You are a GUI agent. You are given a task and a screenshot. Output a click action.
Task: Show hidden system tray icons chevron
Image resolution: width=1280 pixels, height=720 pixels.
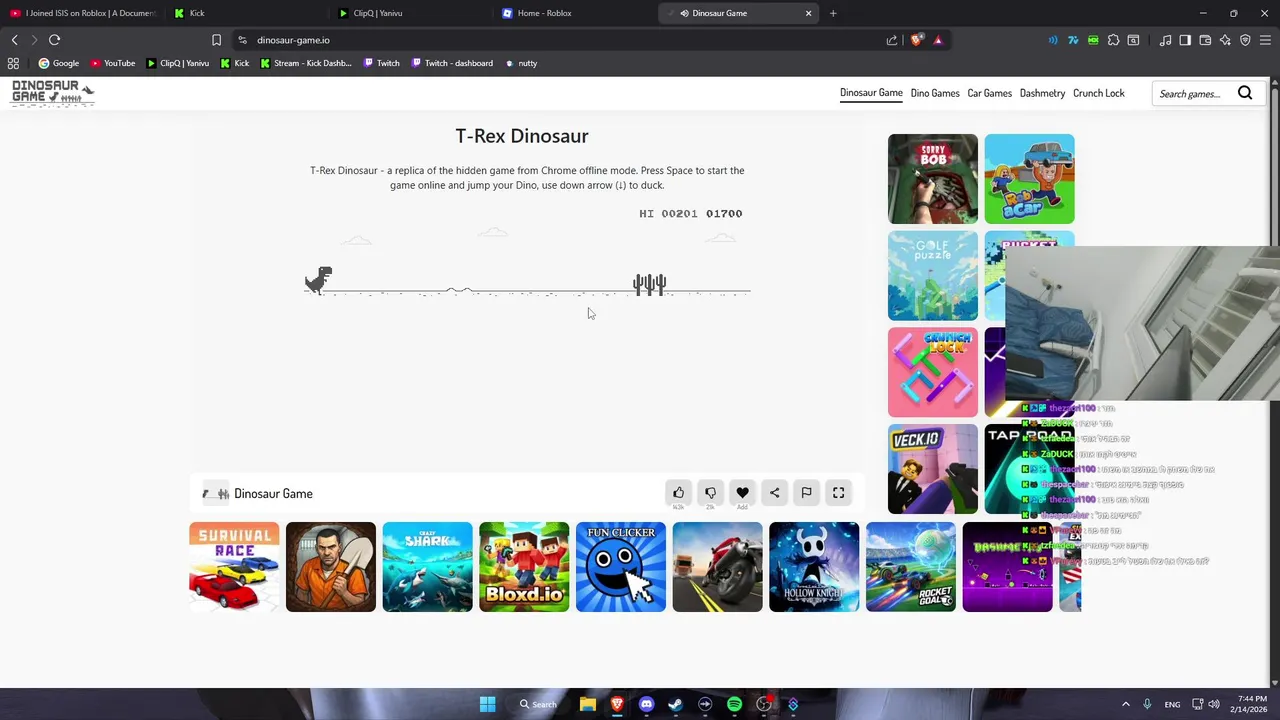[x=1125, y=704]
